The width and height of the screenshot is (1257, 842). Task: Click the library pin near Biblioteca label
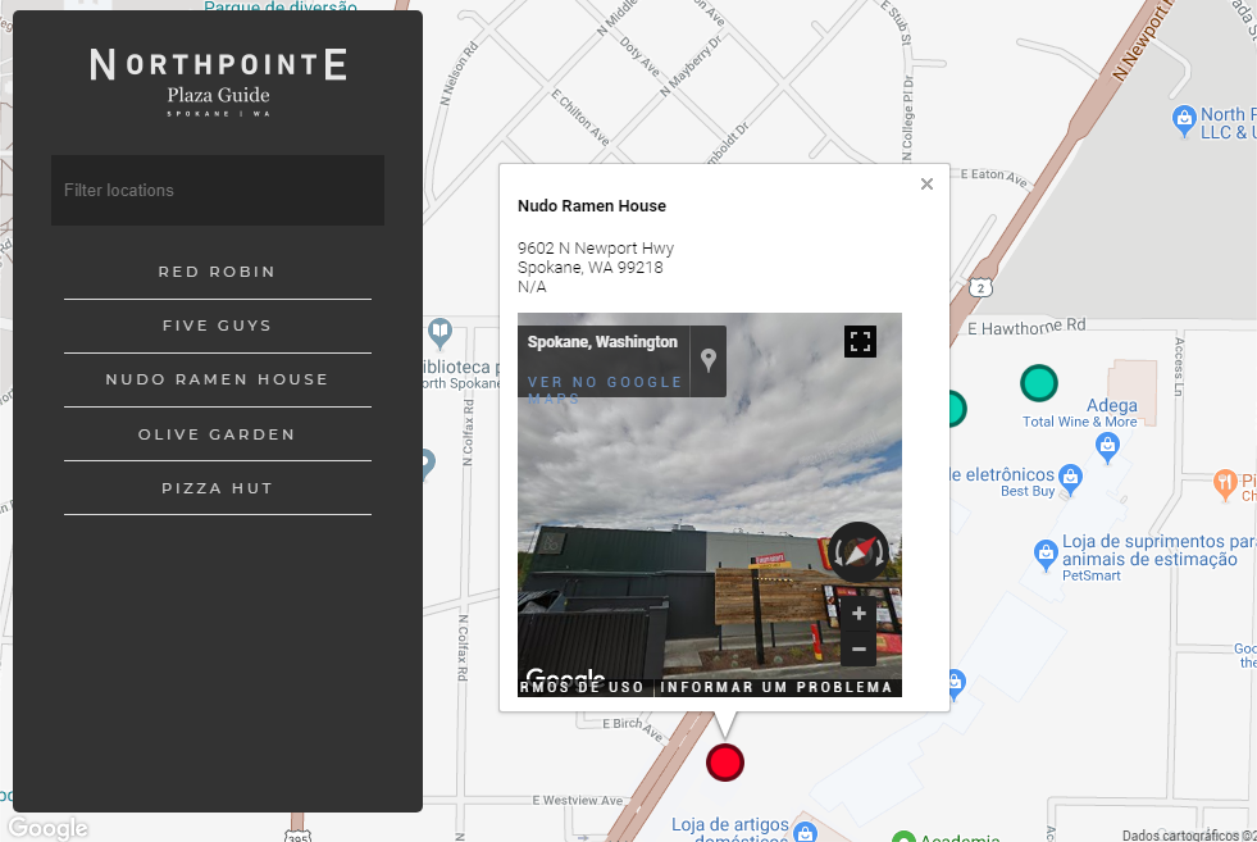[440, 332]
